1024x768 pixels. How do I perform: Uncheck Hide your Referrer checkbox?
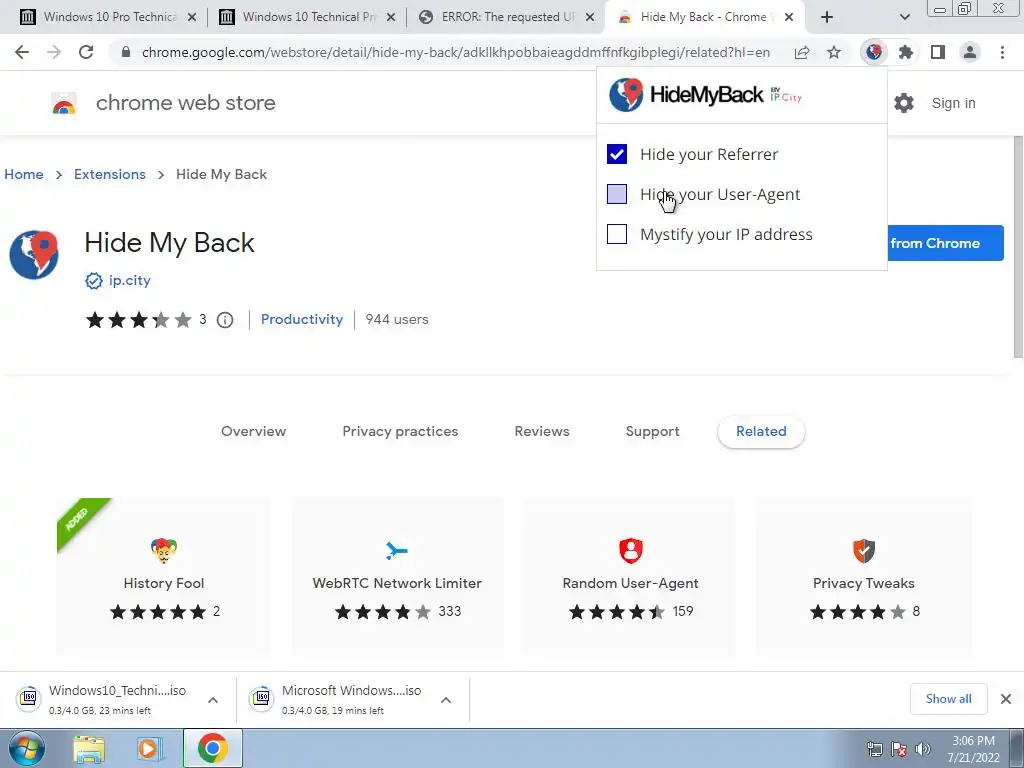pos(616,154)
